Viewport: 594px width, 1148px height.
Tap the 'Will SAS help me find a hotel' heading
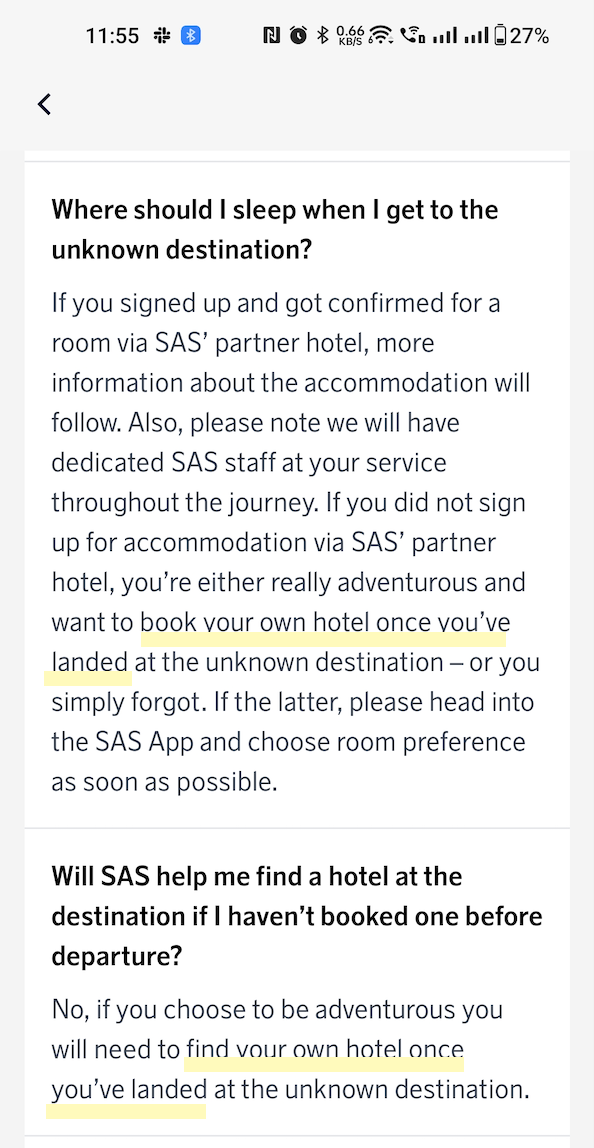click(297, 916)
